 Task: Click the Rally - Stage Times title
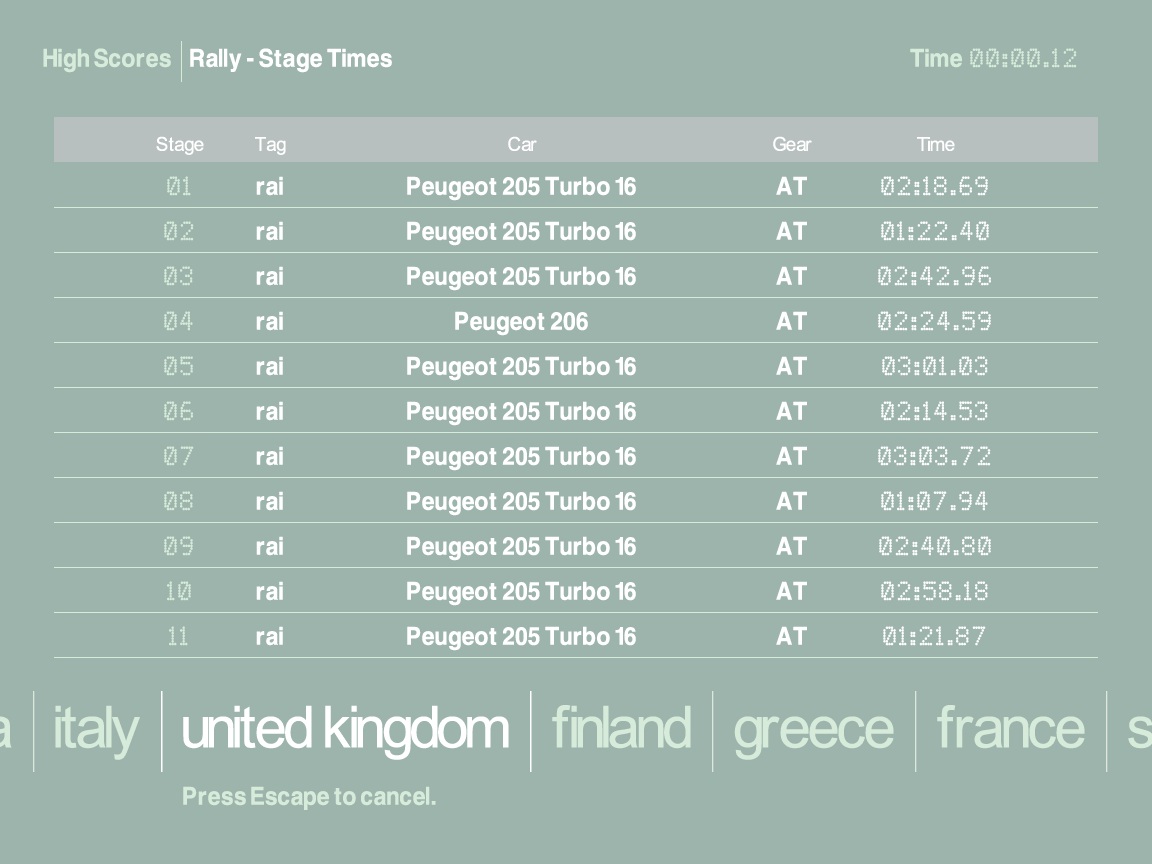tap(291, 59)
